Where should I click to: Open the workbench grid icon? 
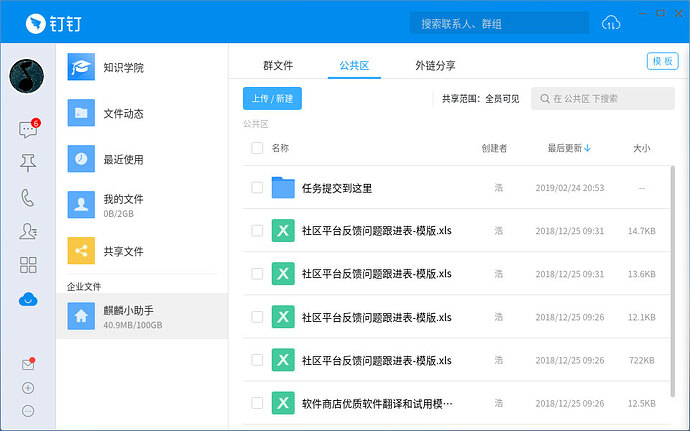(28, 265)
